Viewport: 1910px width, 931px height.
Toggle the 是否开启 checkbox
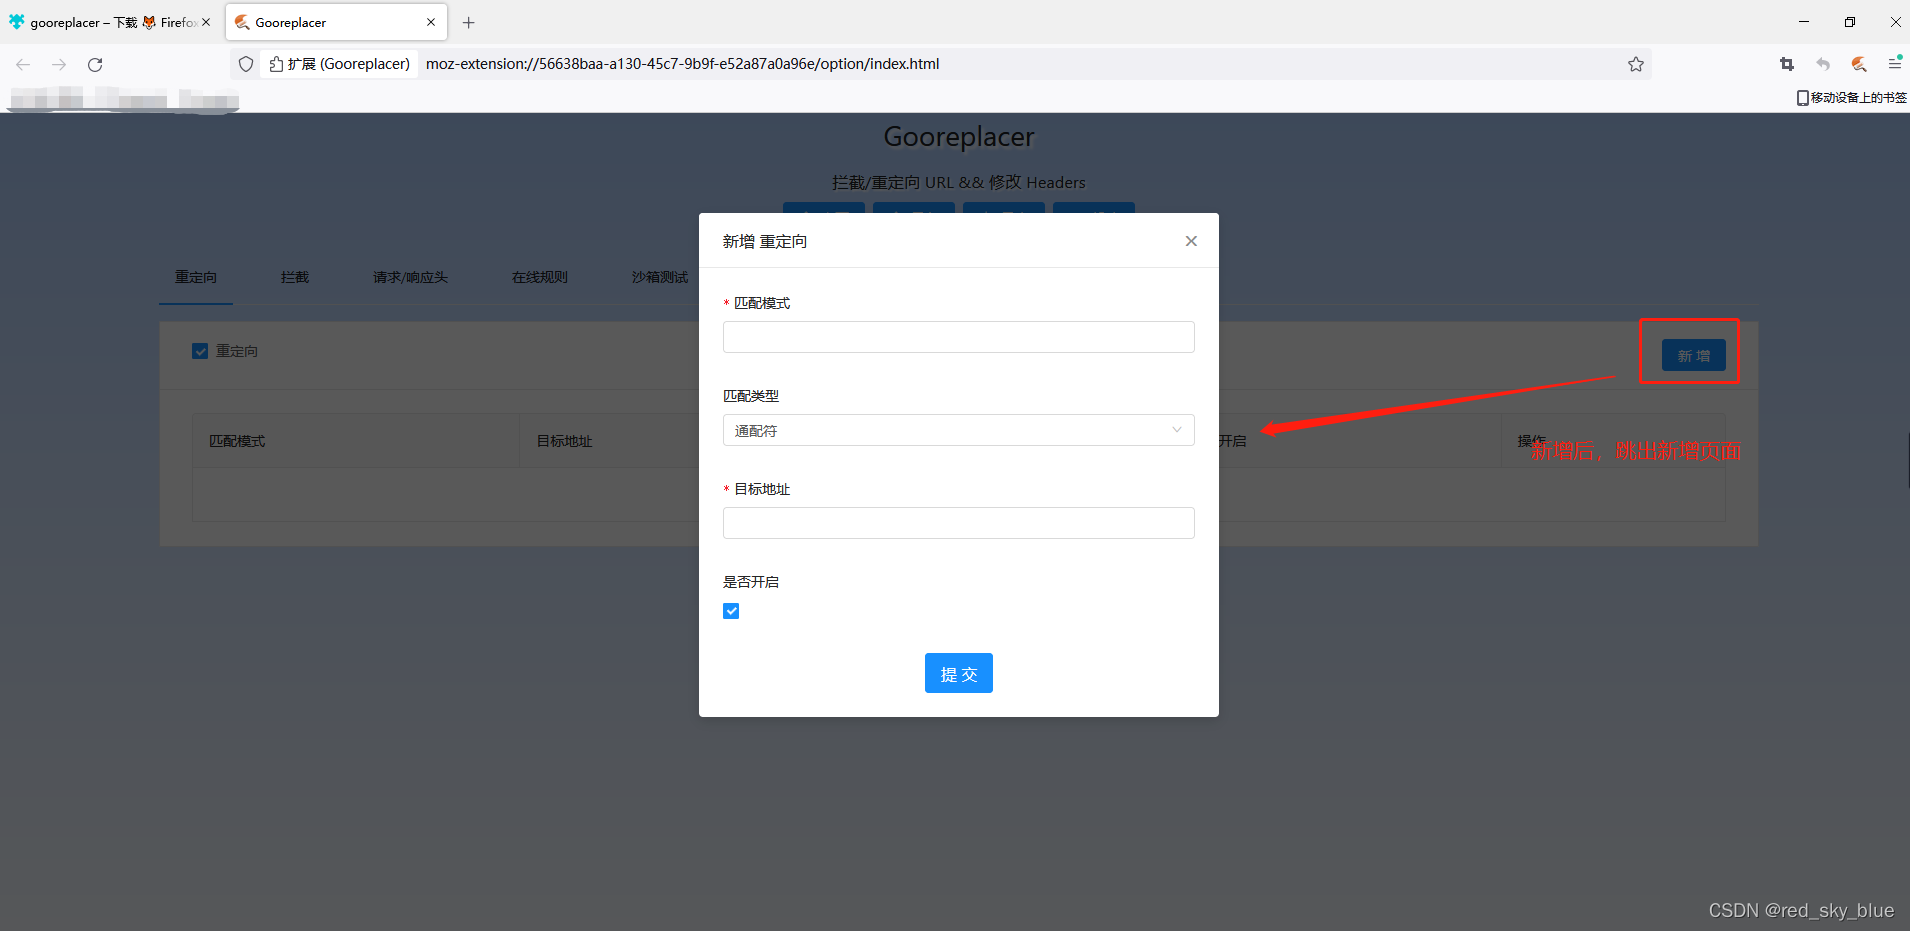[731, 611]
